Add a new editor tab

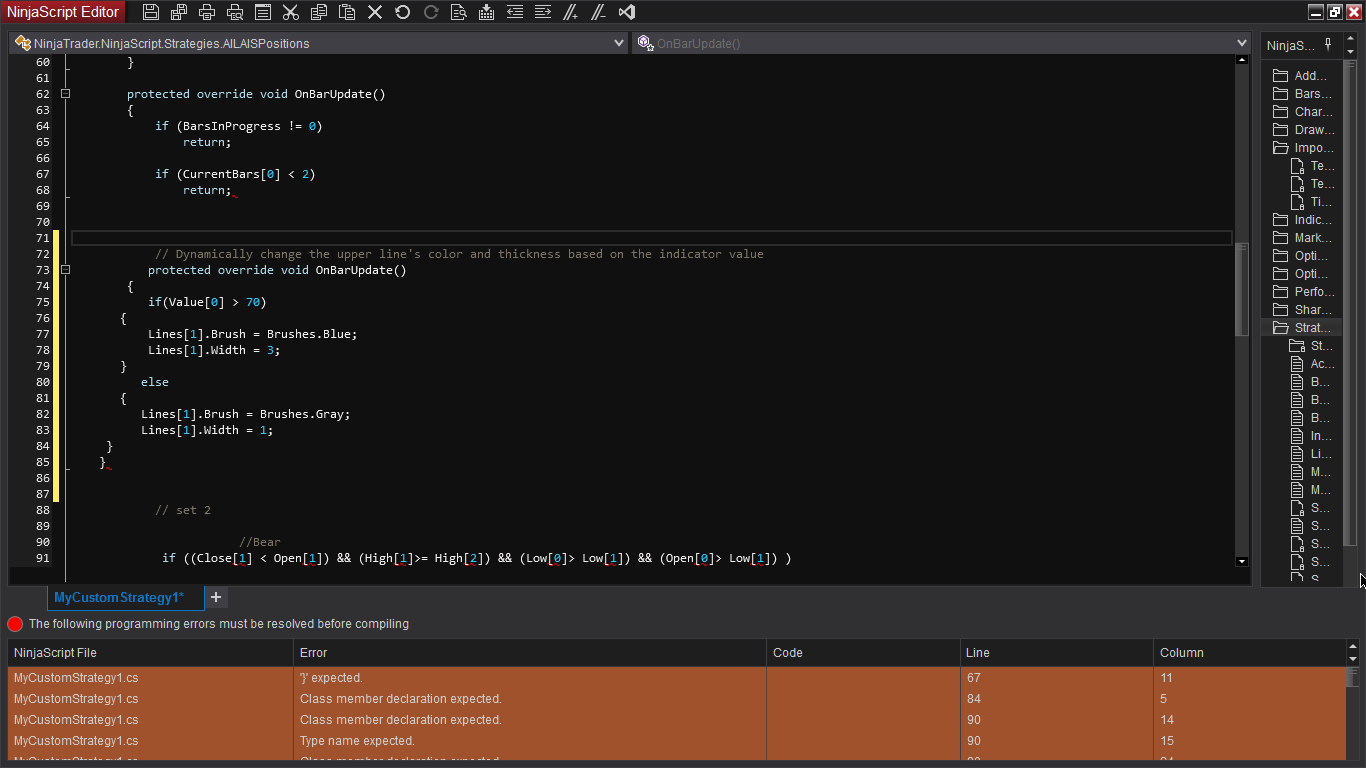216,597
